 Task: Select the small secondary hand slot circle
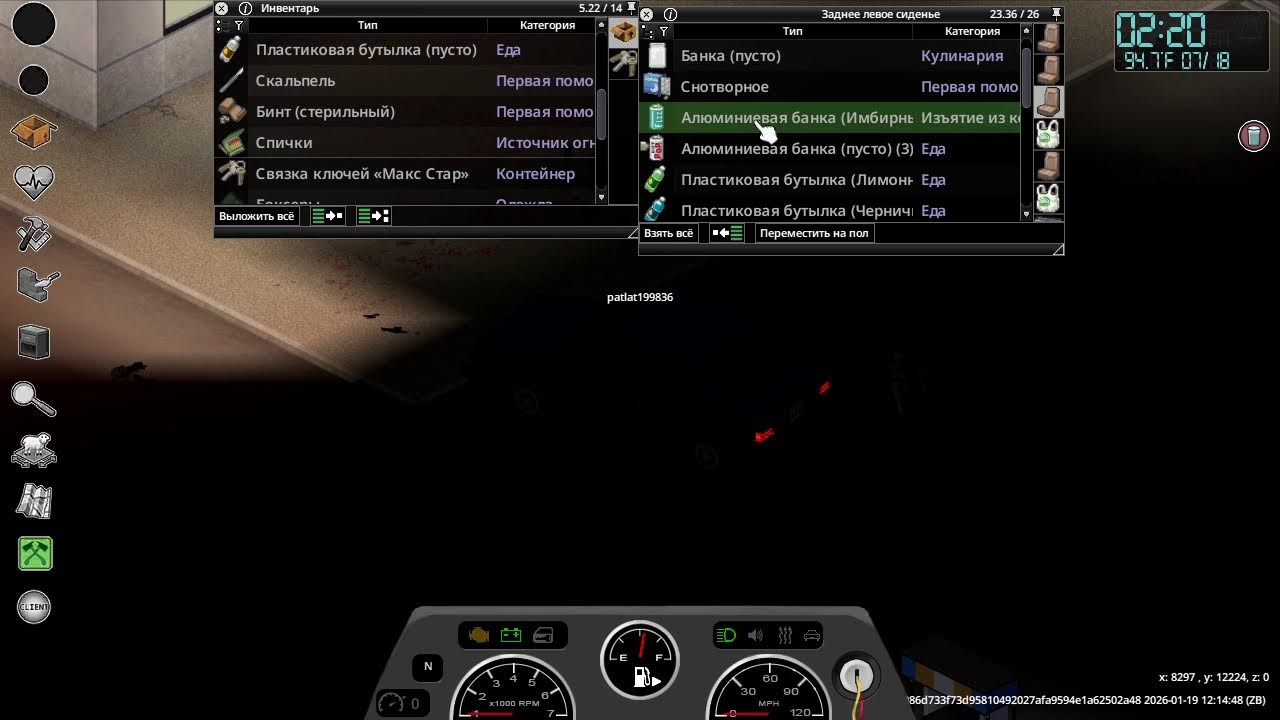[x=33, y=80]
